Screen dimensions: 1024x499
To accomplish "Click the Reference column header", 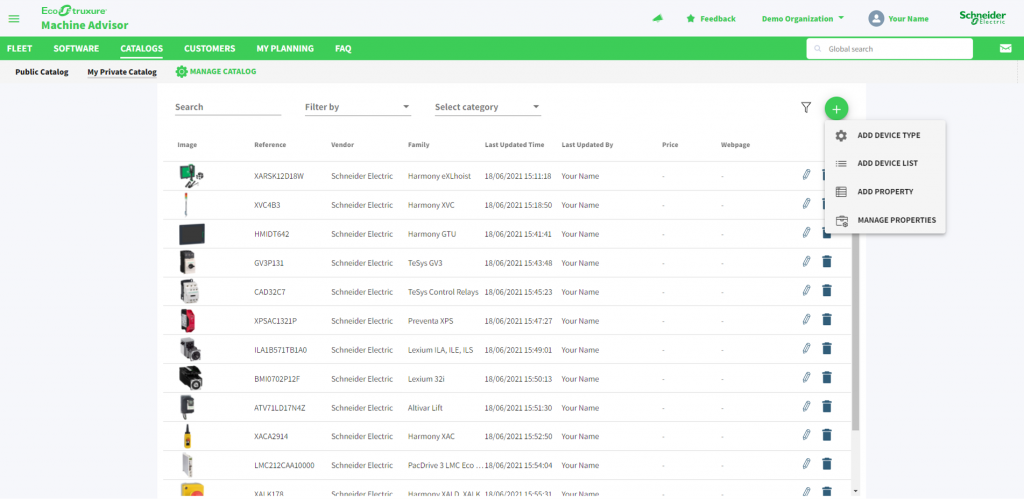I will [x=270, y=145].
